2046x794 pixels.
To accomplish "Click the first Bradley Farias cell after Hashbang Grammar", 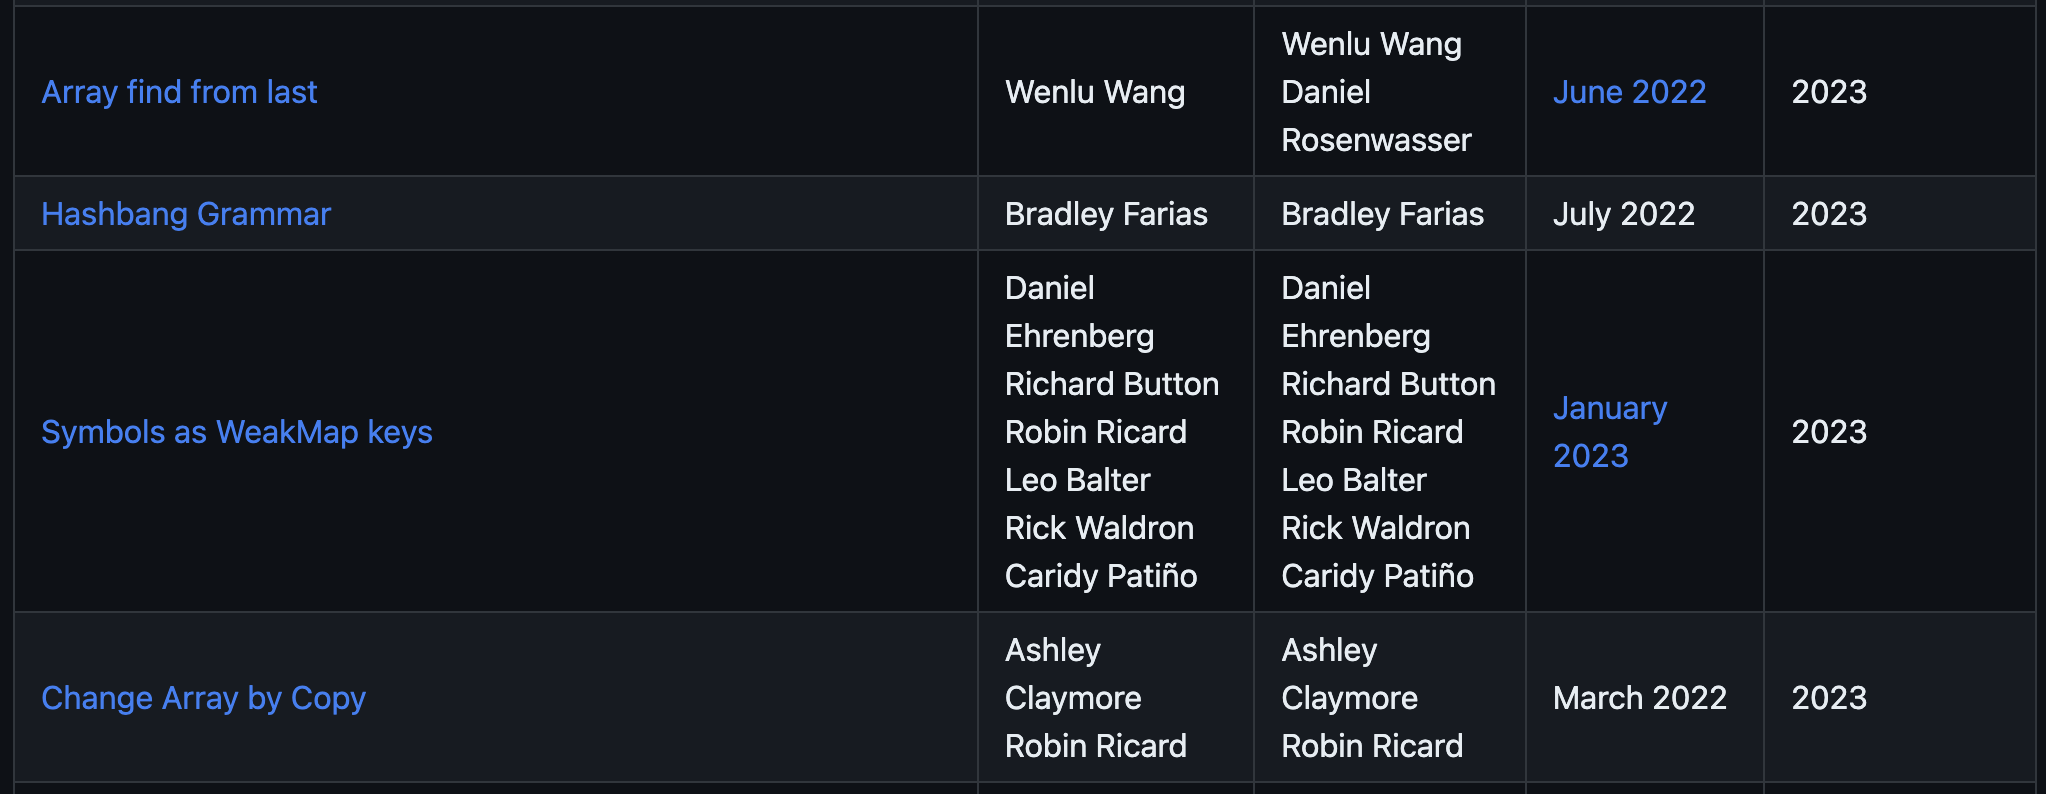I will [1106, 214].
